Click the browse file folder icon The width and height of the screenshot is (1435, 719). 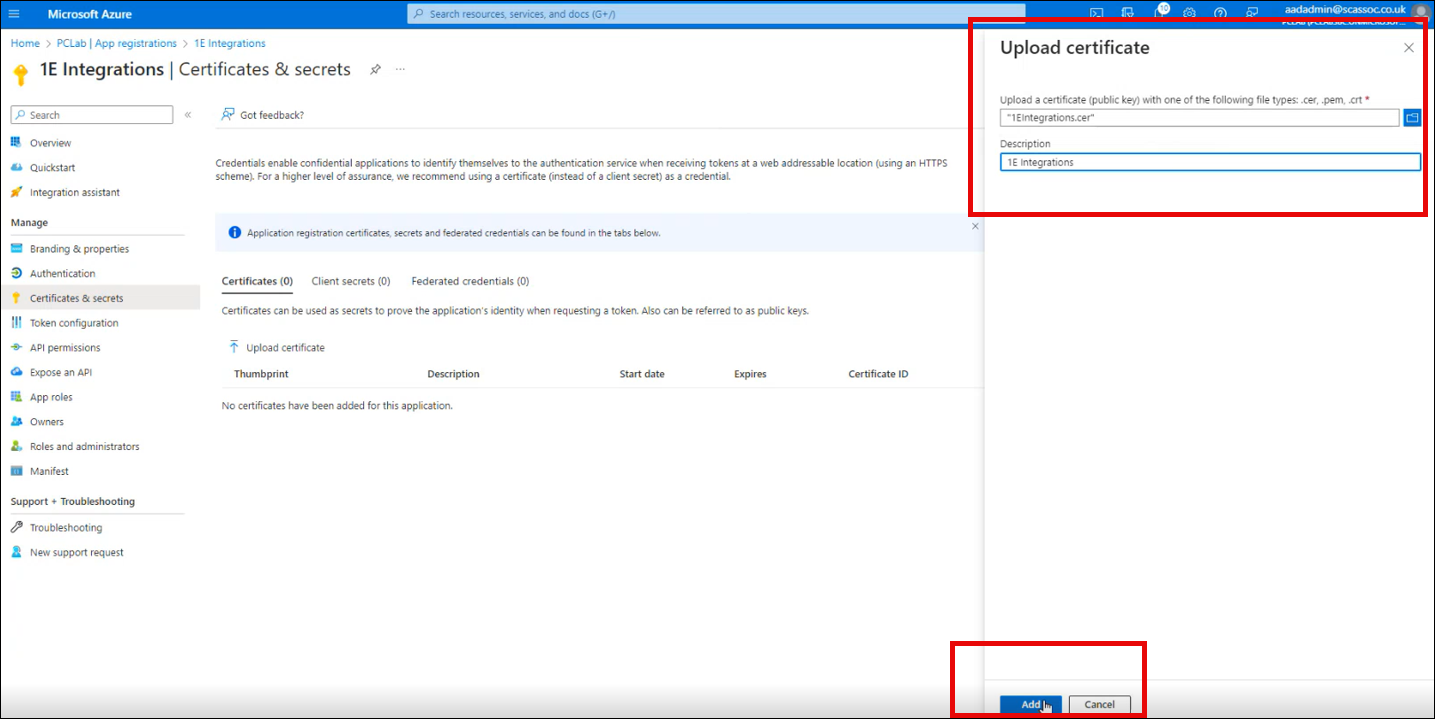[x=1411, y=118]
